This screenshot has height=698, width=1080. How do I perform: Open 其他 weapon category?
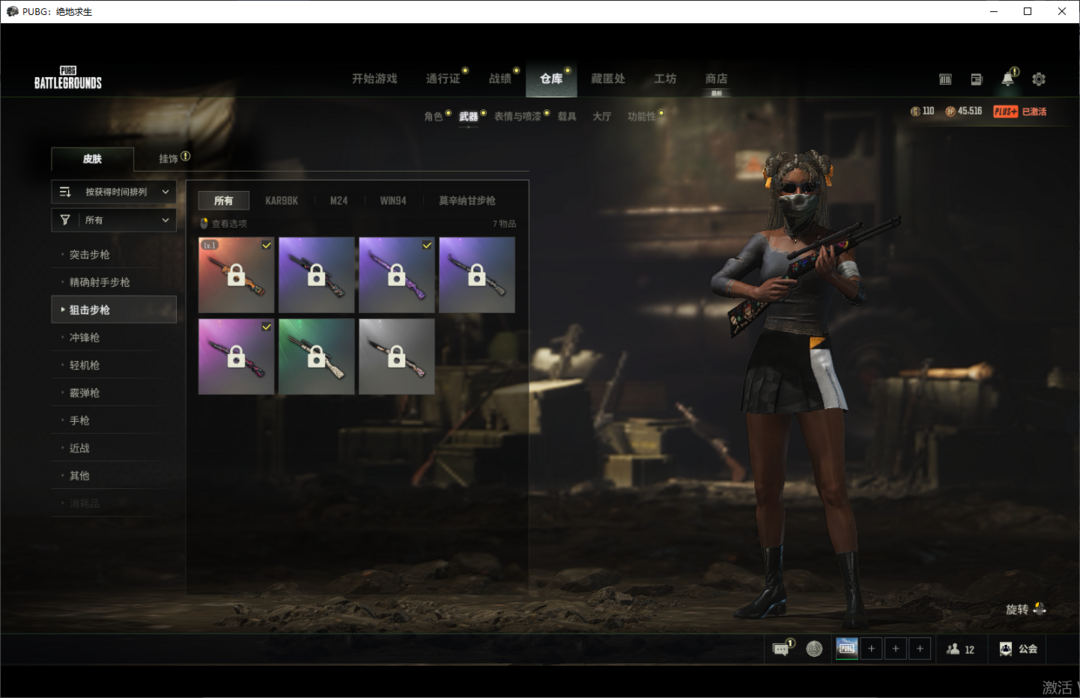pyautogui.click(x=114, y=475)
